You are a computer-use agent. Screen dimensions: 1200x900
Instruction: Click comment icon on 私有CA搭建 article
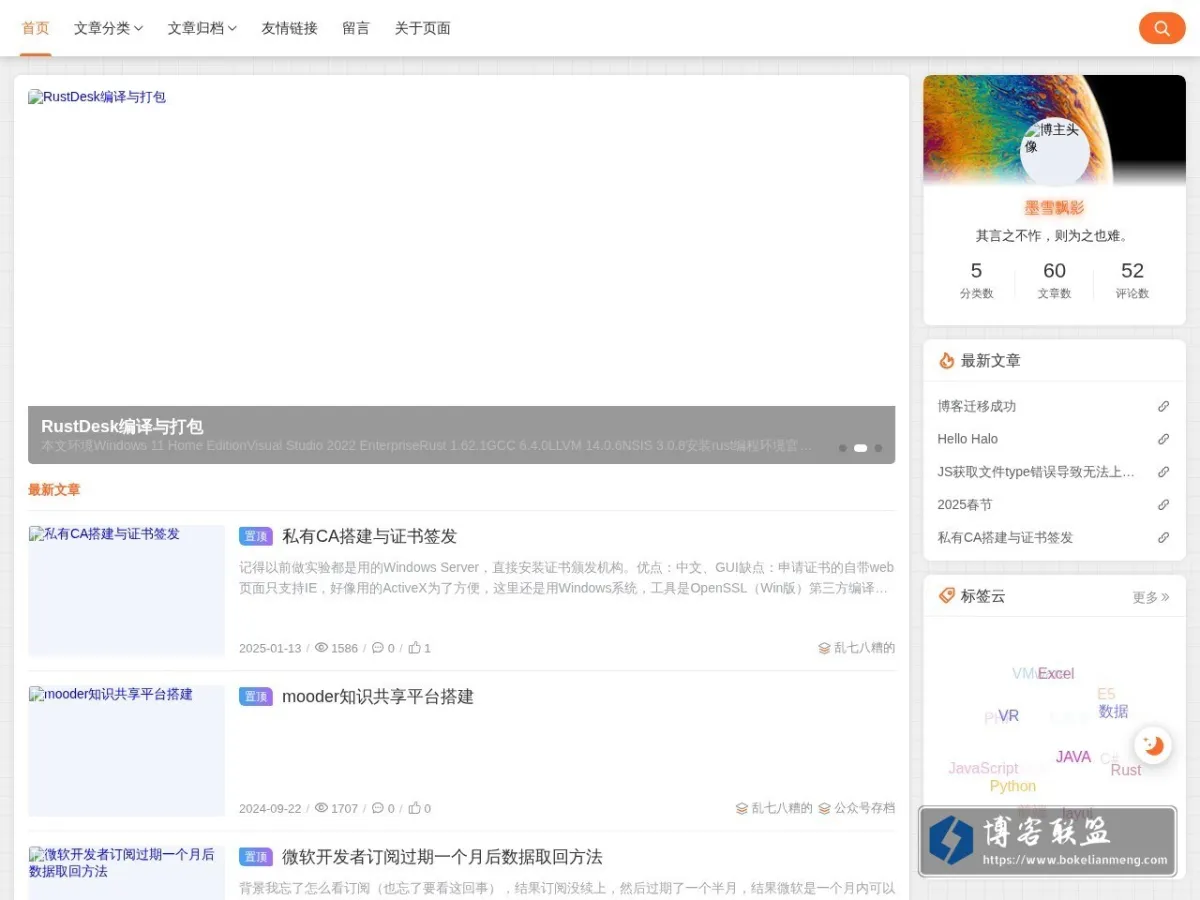(x=377, y=648)
